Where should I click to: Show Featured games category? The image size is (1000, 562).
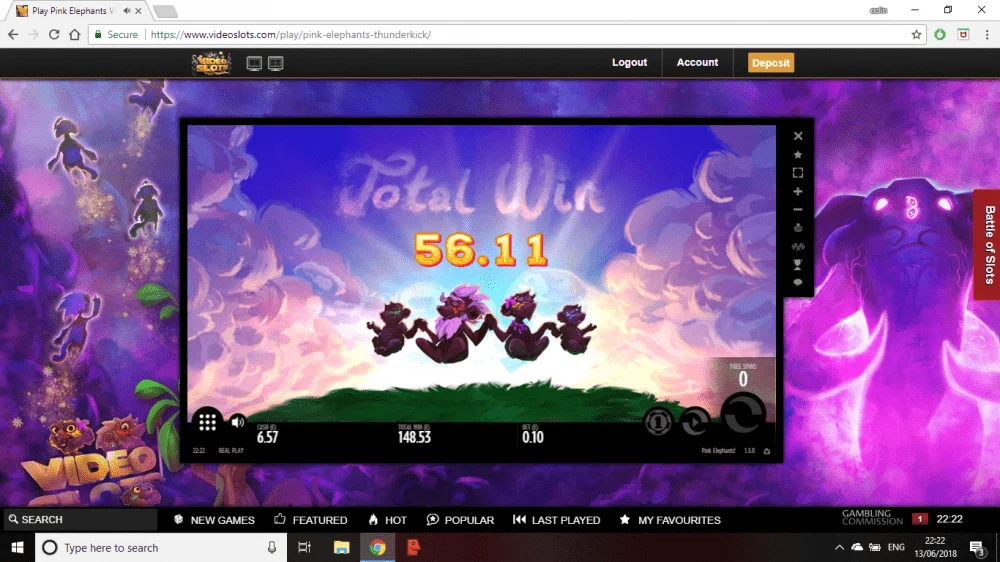(x=311, y=520)
